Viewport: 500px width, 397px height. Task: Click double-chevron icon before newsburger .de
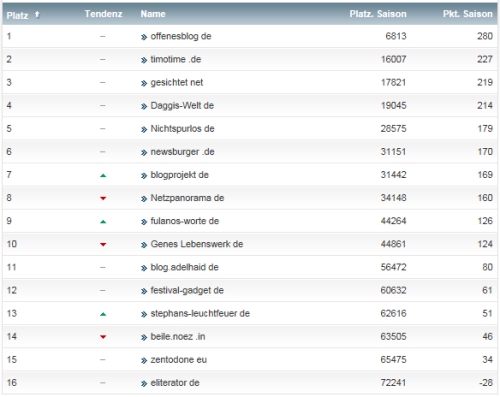coord(144,153)
